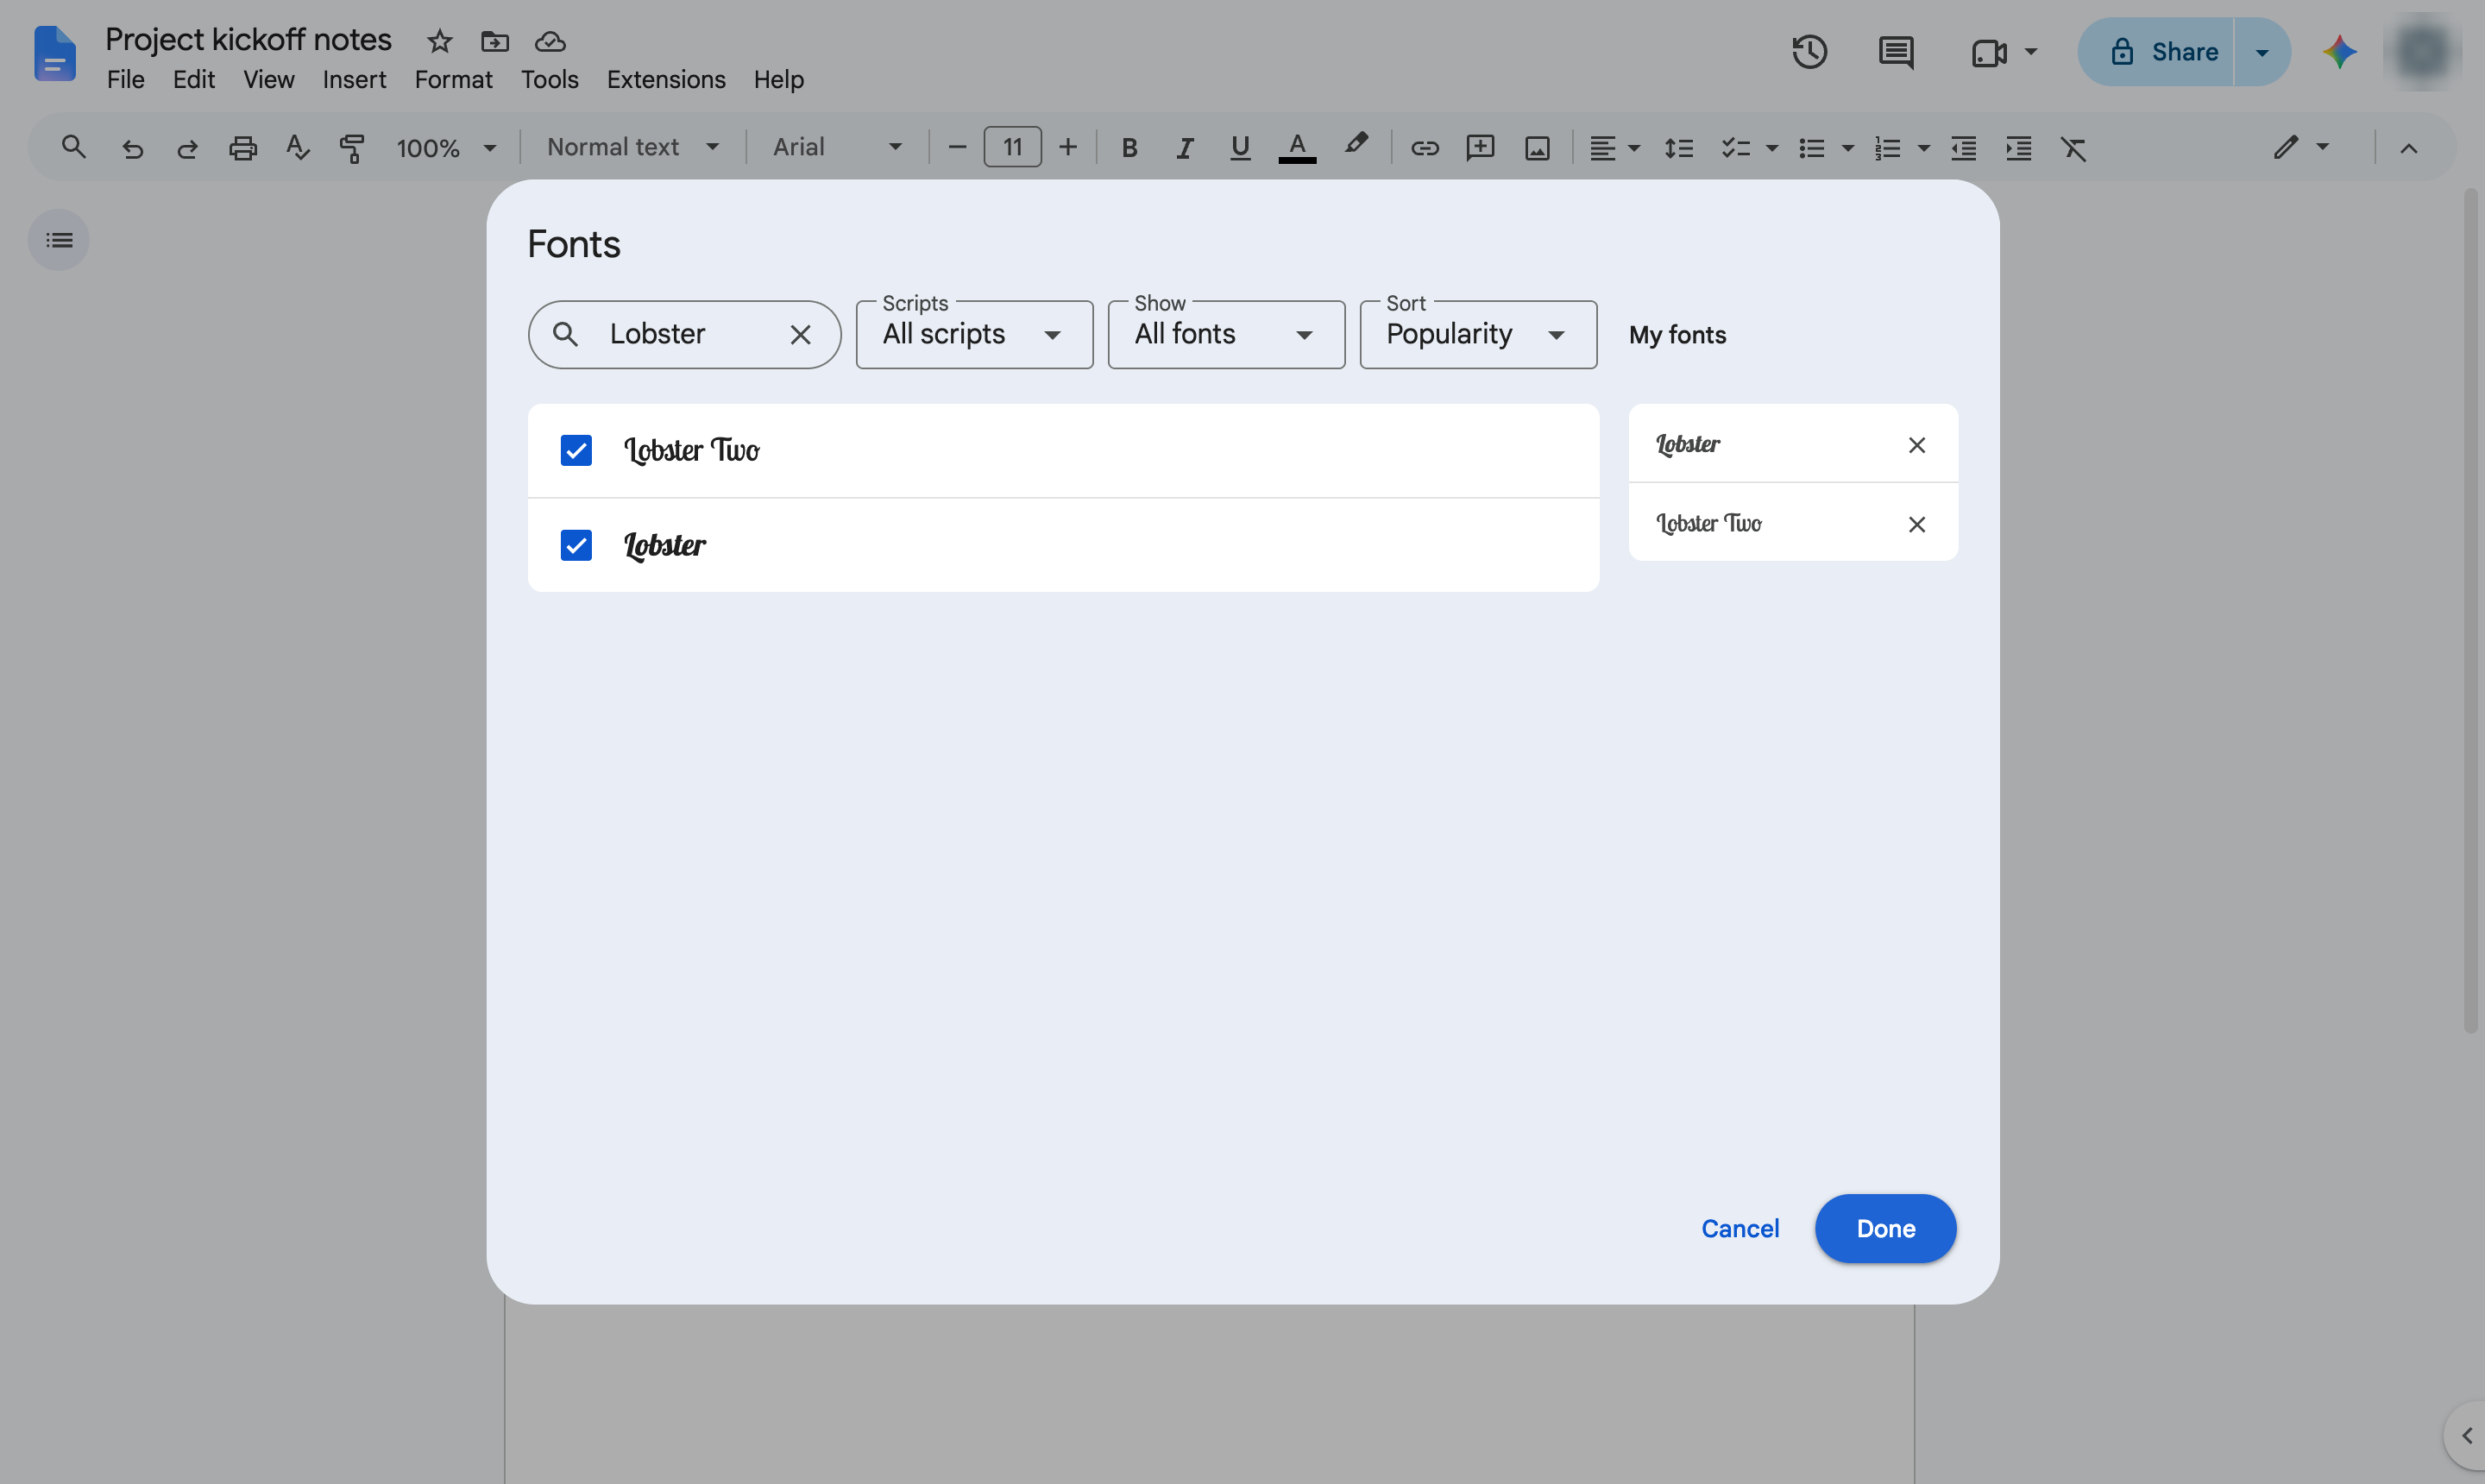Screen dimensions: 2485x1484
Task: Open the 100% zoom dropdown
Action: (x=446, y=148)
